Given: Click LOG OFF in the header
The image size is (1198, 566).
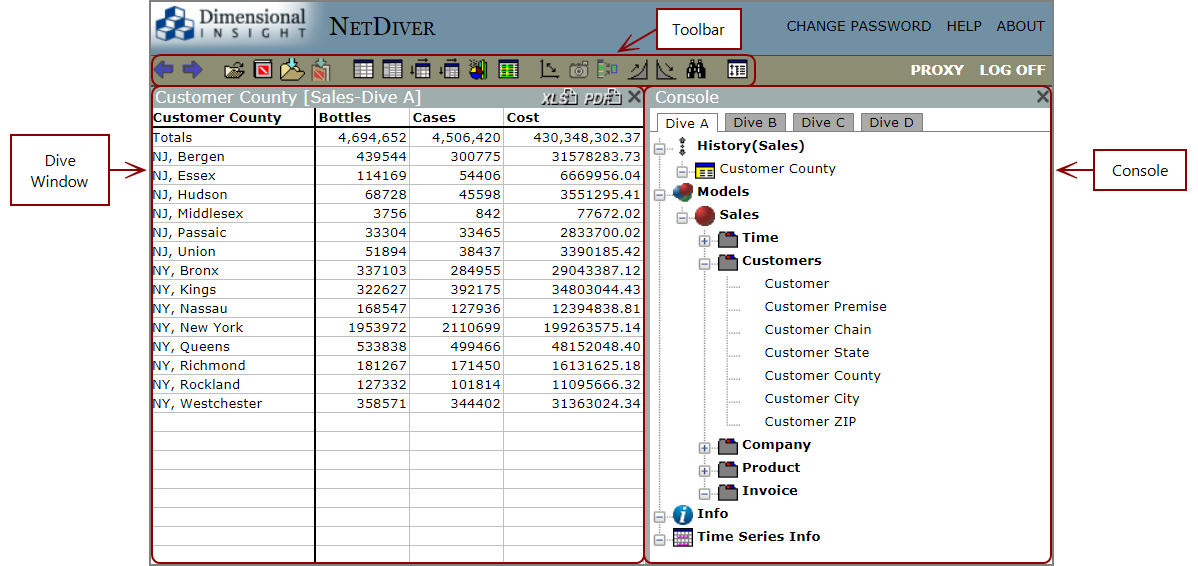Looking at the screenshot, I should tap(1012, 70).
